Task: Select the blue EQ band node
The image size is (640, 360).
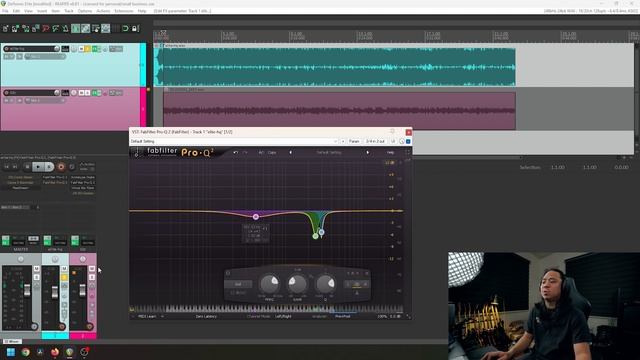Action: pyautogui.click(x=322, y=232)
